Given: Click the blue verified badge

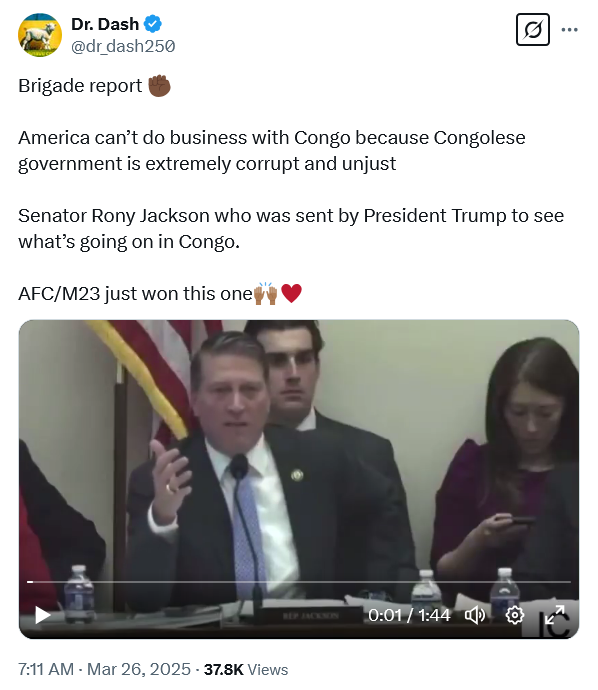Looking at the screenshot, I should (153, 24).
